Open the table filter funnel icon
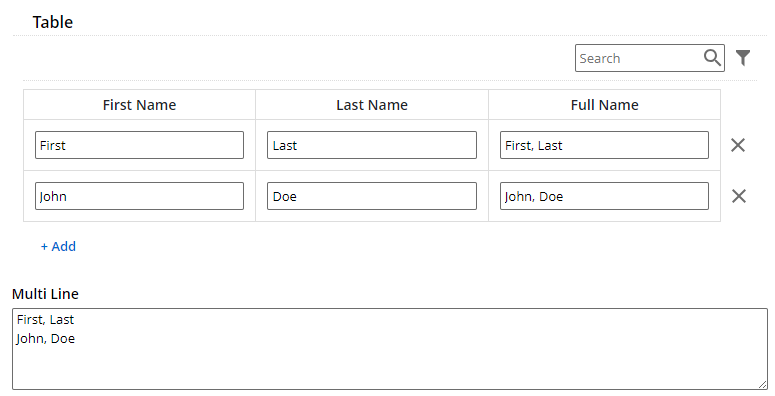Viewport: 775px width, 396px height. pyautogui.click(x=743, y=58)
